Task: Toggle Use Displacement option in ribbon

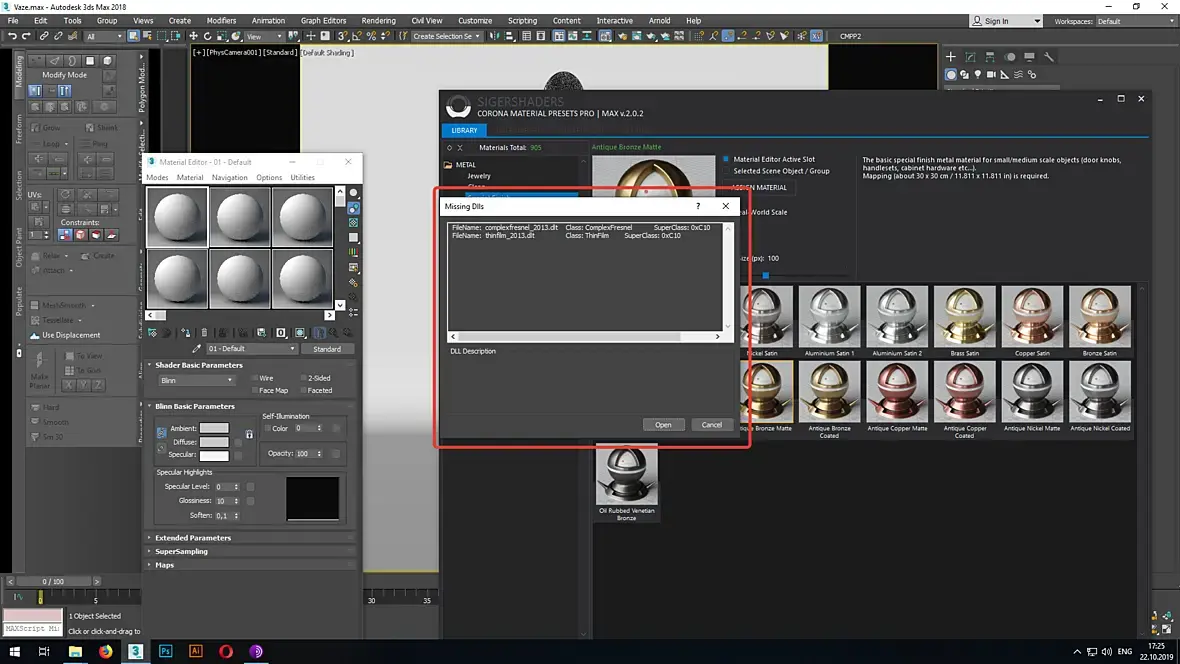Action: click(x=65, y=335)
